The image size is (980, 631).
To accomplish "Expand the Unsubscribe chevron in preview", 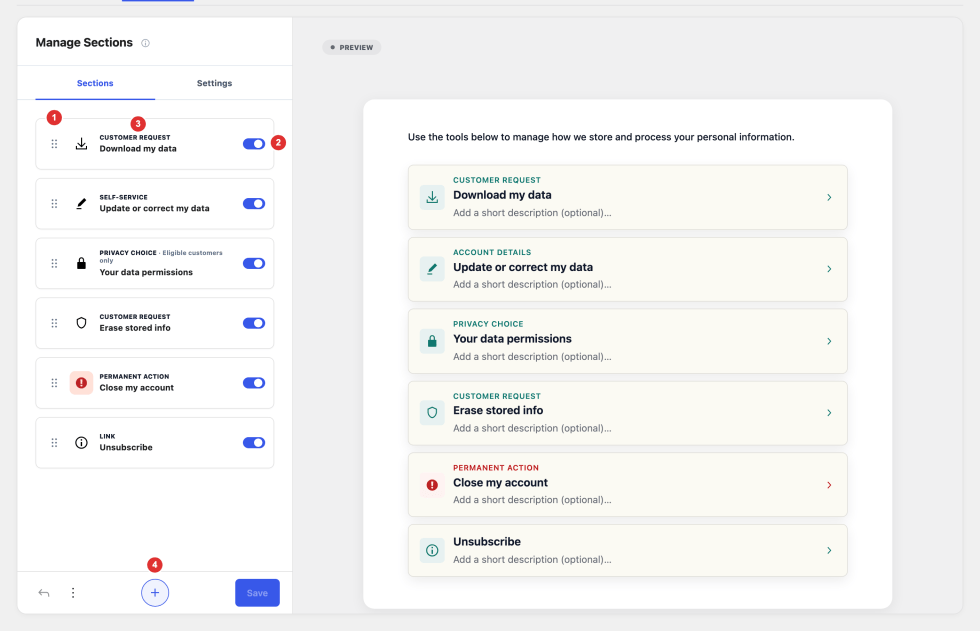I will point(829,550).
